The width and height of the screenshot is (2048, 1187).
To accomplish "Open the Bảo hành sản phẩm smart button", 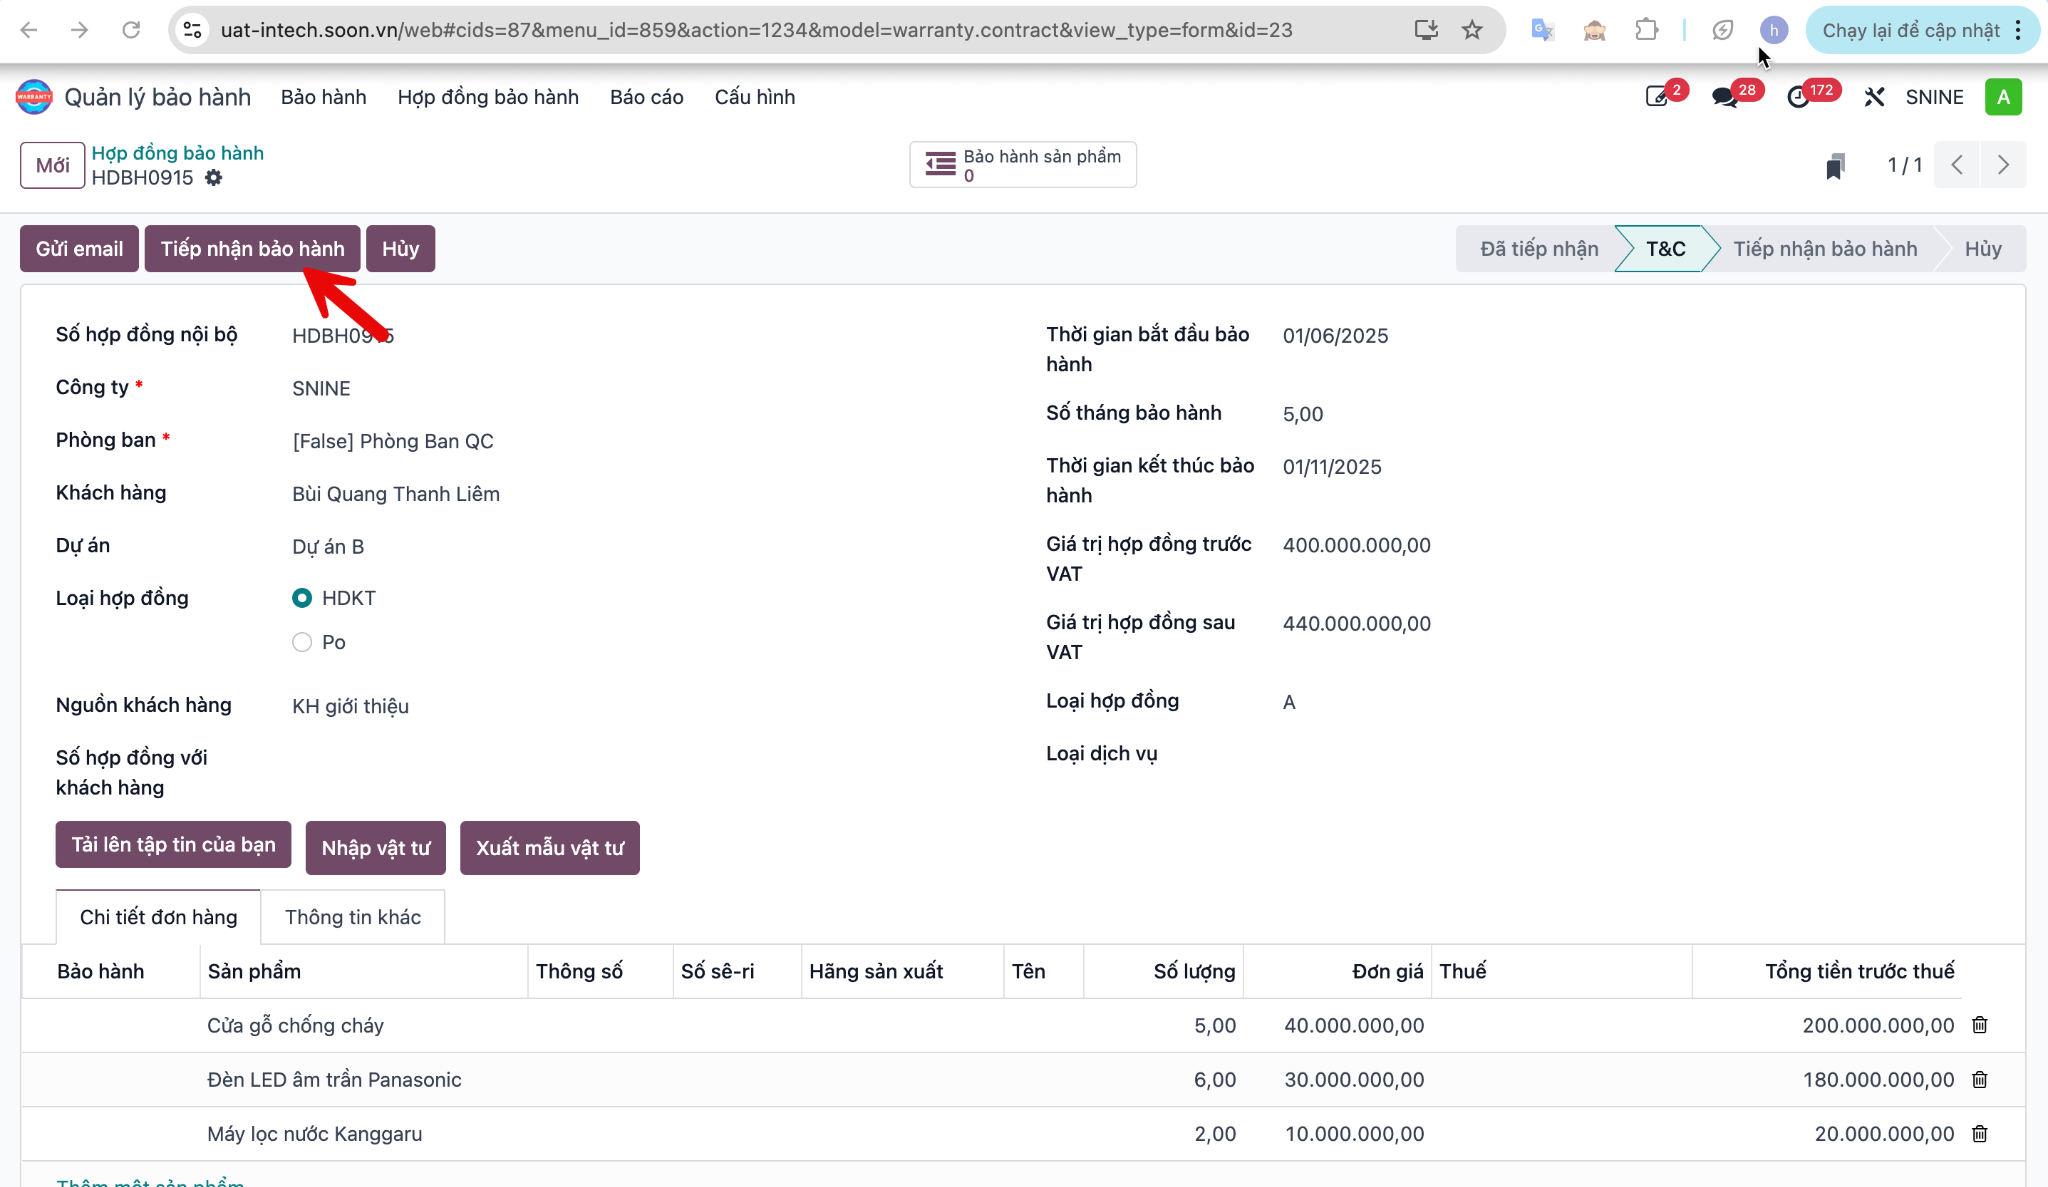I will 1023,165.
